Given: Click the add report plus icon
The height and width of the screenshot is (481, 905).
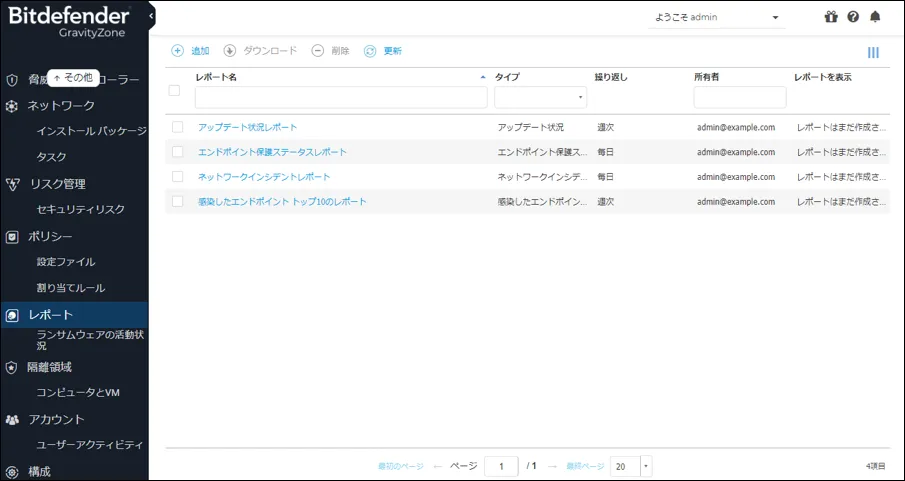Looking at the screenshot, I should click(177, 51).
